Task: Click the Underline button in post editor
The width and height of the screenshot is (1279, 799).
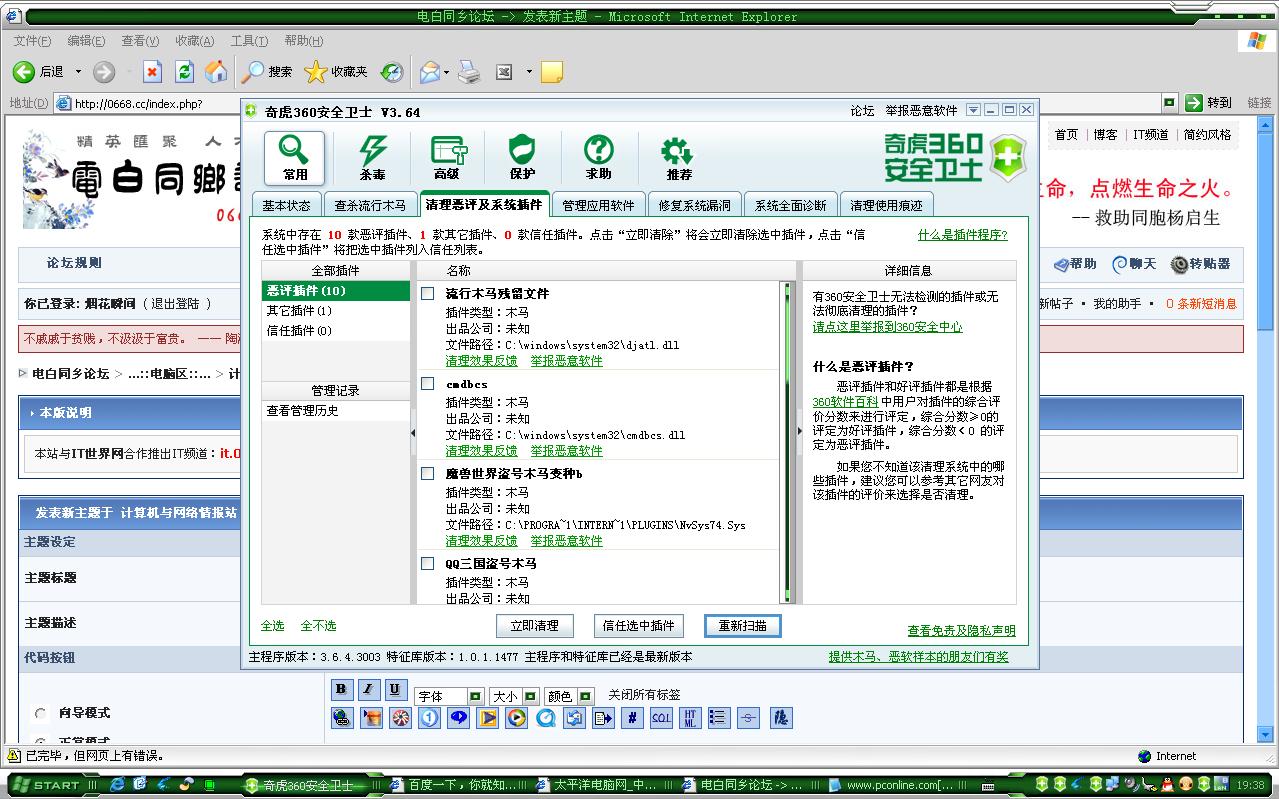Action: pos(395,689)
